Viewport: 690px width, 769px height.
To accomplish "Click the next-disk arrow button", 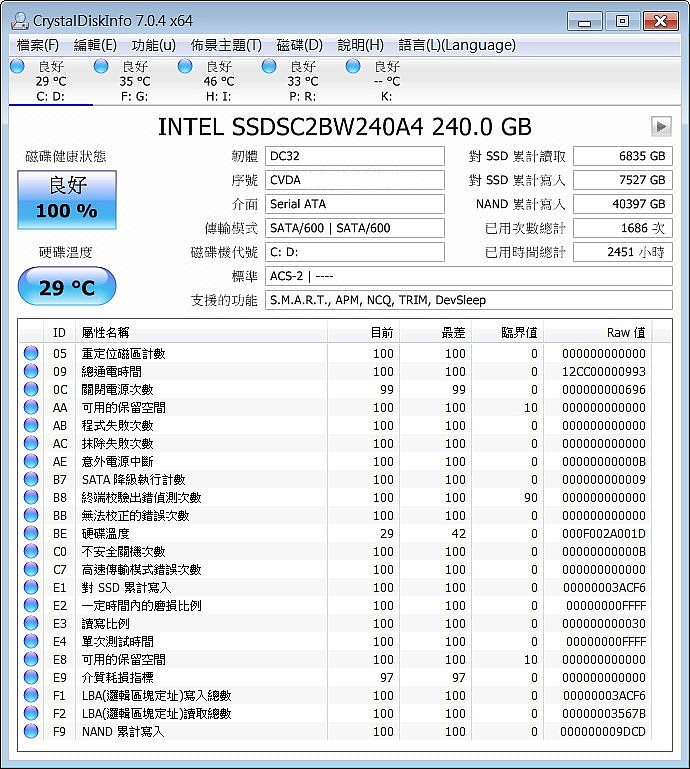I will click(661, 127).
